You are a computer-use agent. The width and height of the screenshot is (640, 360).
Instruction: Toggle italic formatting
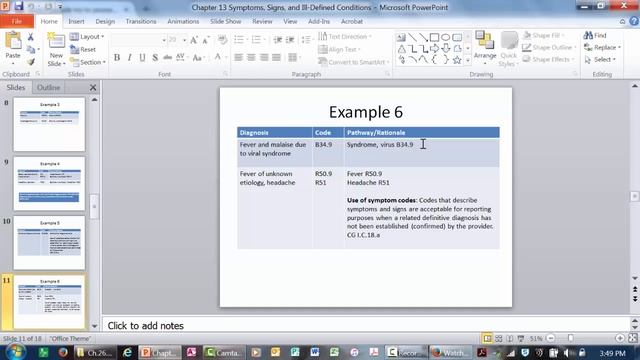[129, 58]
